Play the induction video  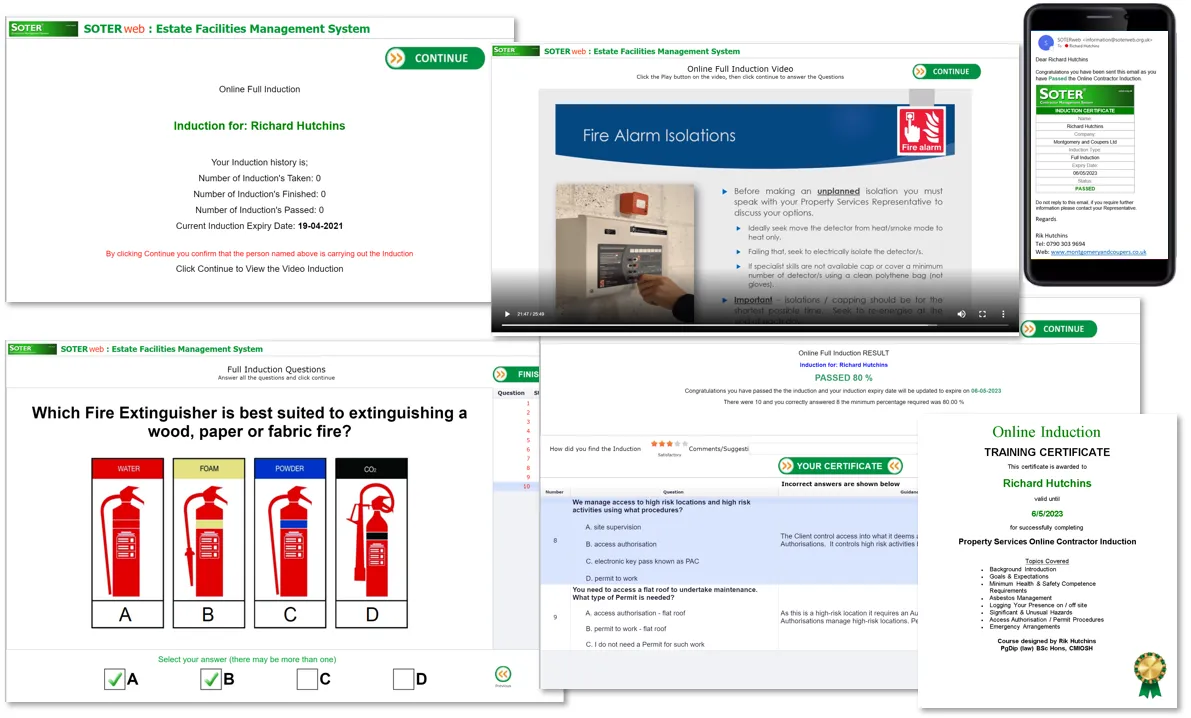click(x=507, y=314)
